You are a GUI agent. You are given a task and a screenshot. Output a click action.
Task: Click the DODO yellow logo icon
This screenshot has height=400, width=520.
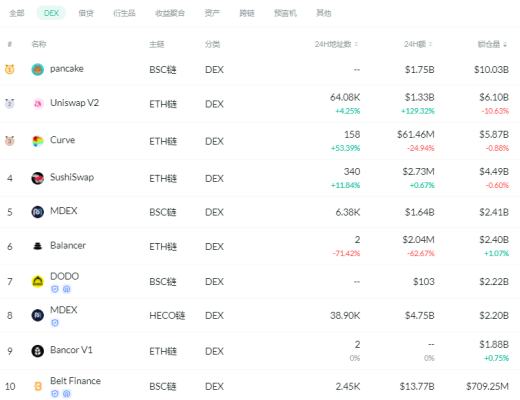[x=38, y=281]
